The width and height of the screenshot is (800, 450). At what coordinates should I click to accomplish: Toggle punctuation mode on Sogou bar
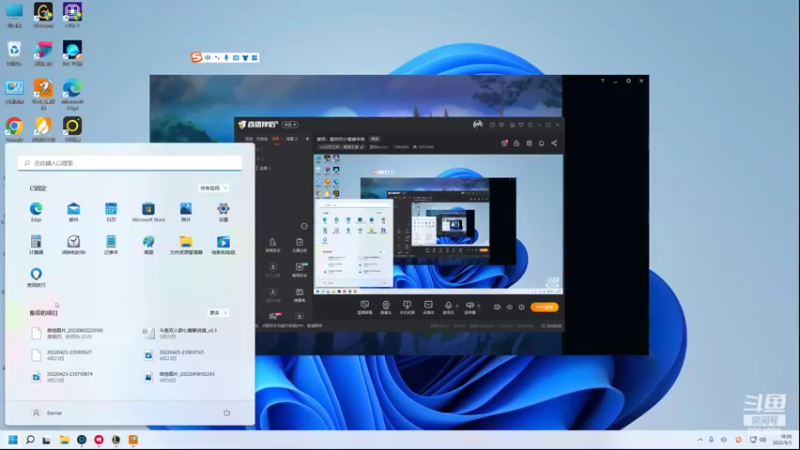point(217,58)
